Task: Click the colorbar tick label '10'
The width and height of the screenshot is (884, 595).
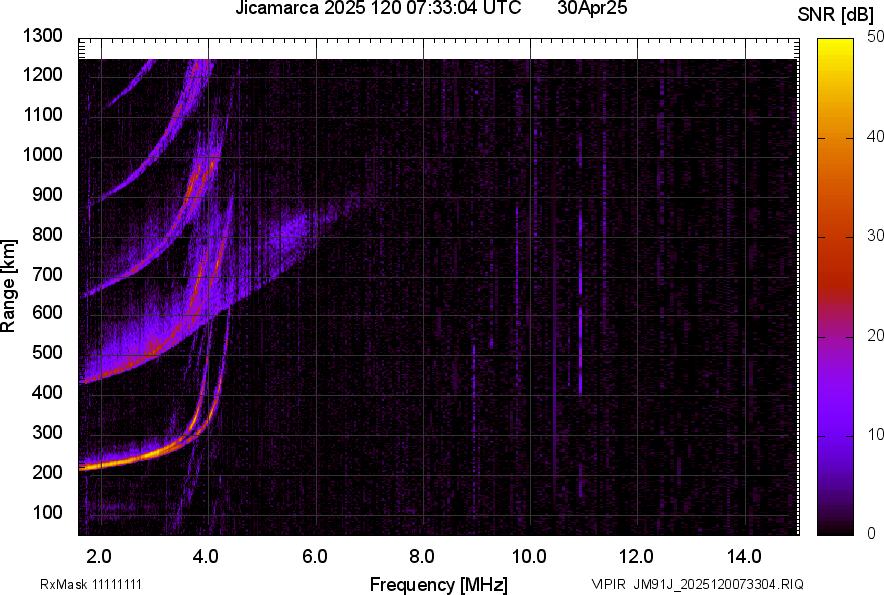Action: [x=875, y=434]
